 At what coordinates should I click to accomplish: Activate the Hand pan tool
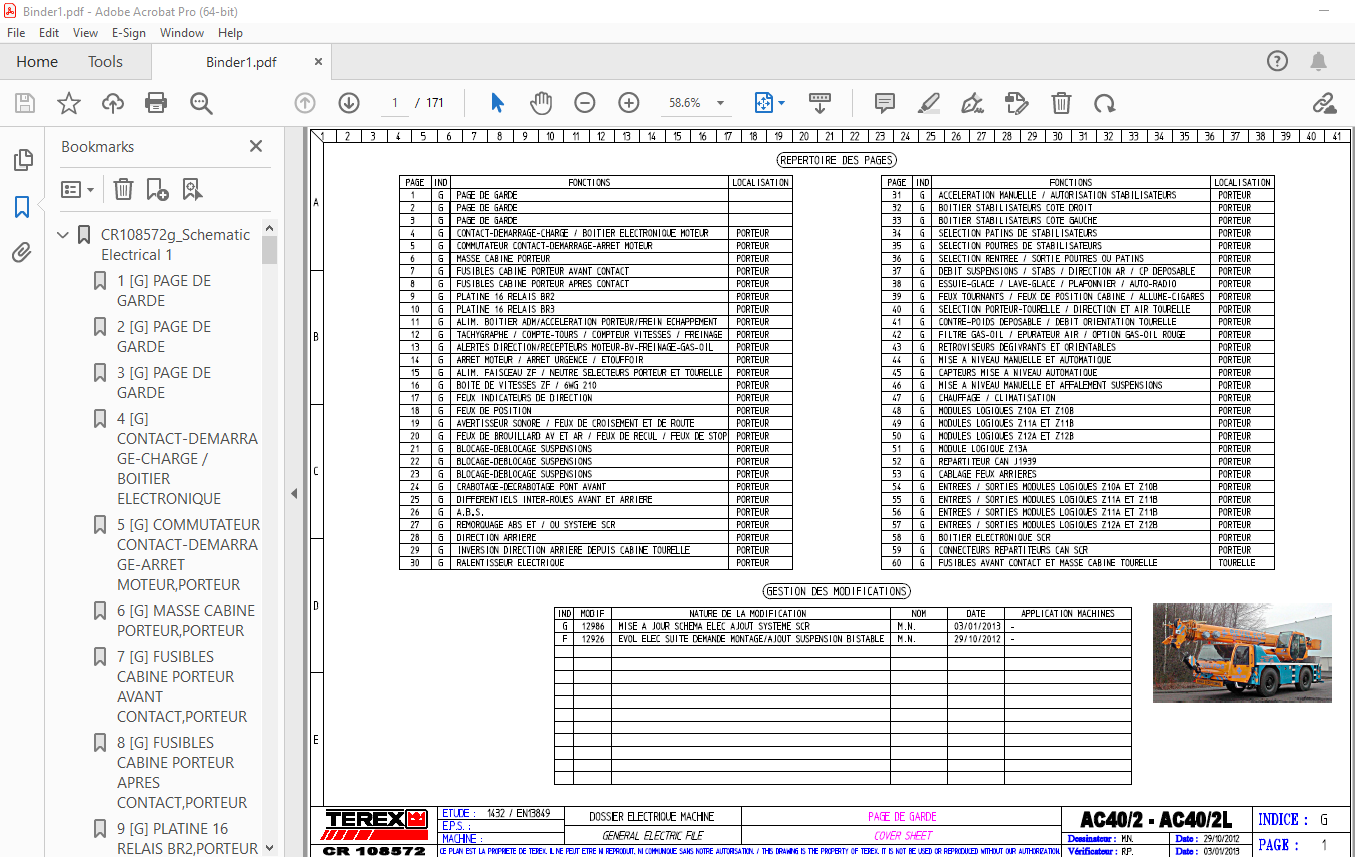coord(541,103)
